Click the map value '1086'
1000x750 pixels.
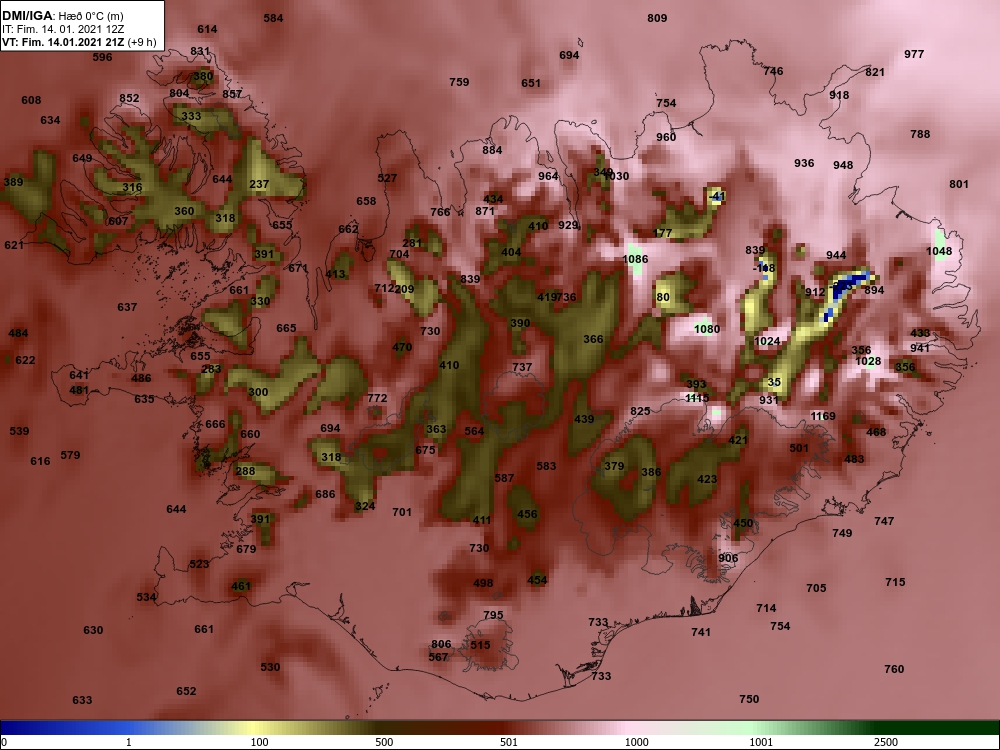click(x=635, y=259)
